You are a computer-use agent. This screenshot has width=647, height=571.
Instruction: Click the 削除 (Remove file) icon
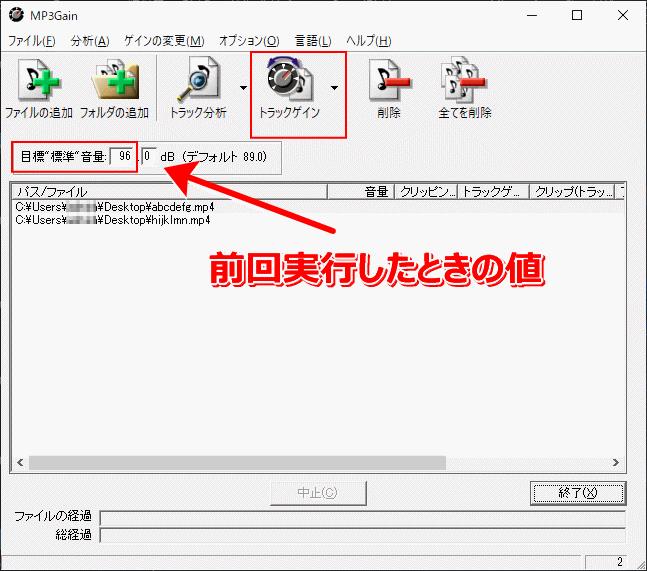pos(389,89)
